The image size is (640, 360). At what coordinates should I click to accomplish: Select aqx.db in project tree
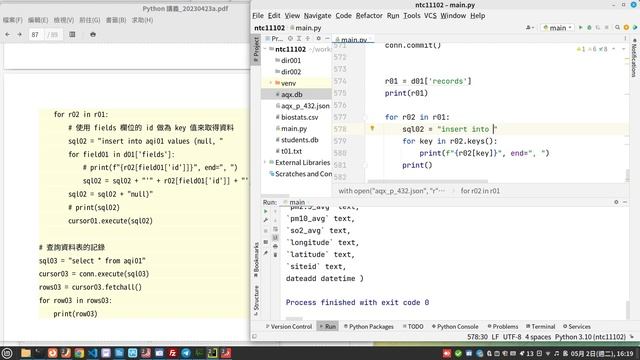291,94
